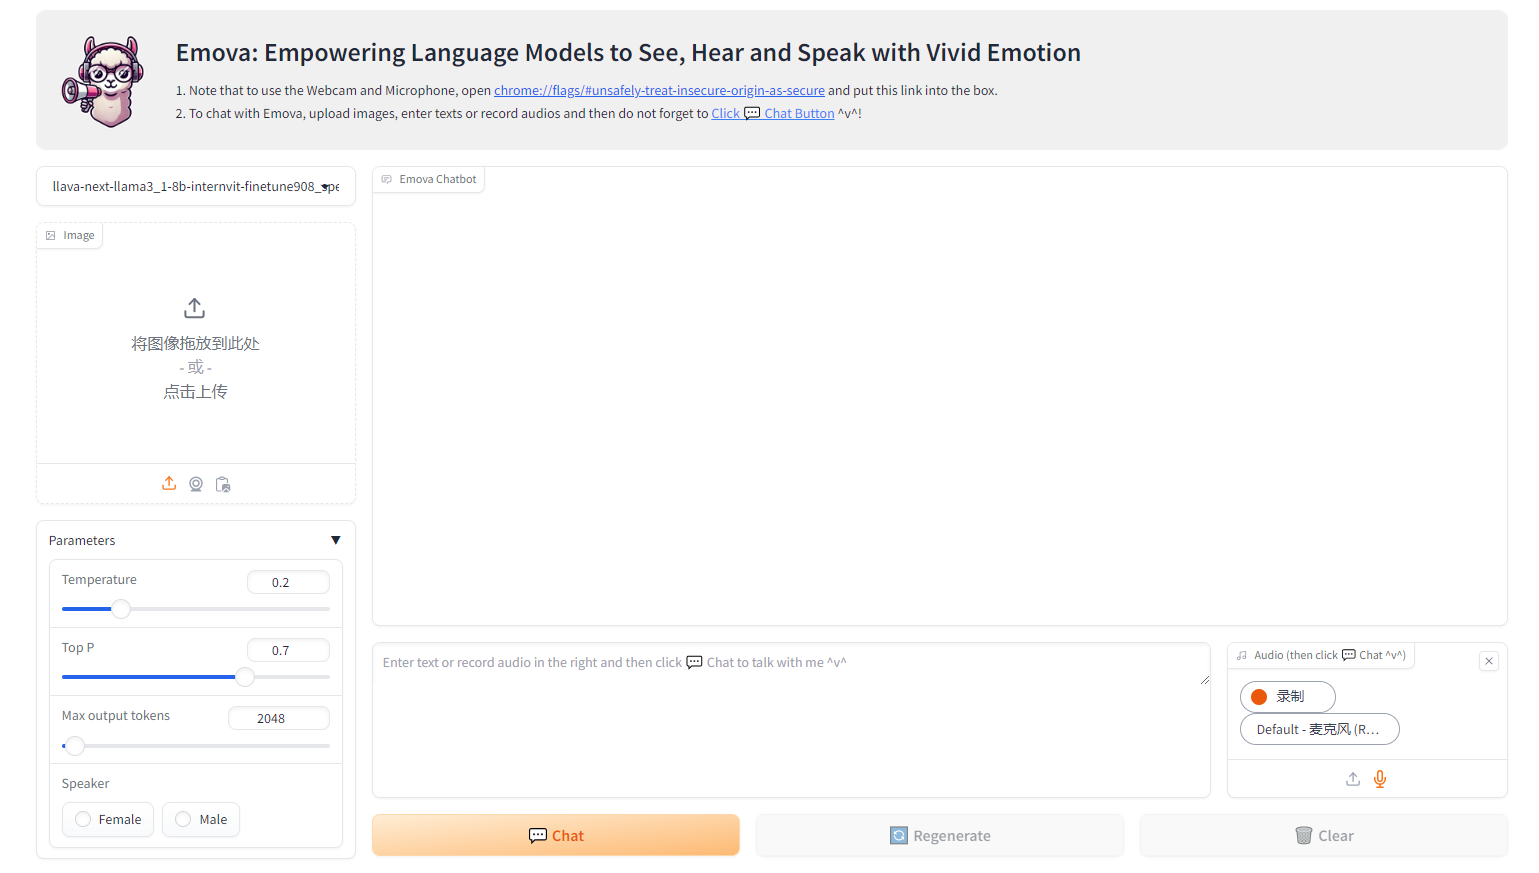Select the paste image from clipboard icon
This screenshot has width=1539, height=873.
pyautogui.click(x=223, y=483)
